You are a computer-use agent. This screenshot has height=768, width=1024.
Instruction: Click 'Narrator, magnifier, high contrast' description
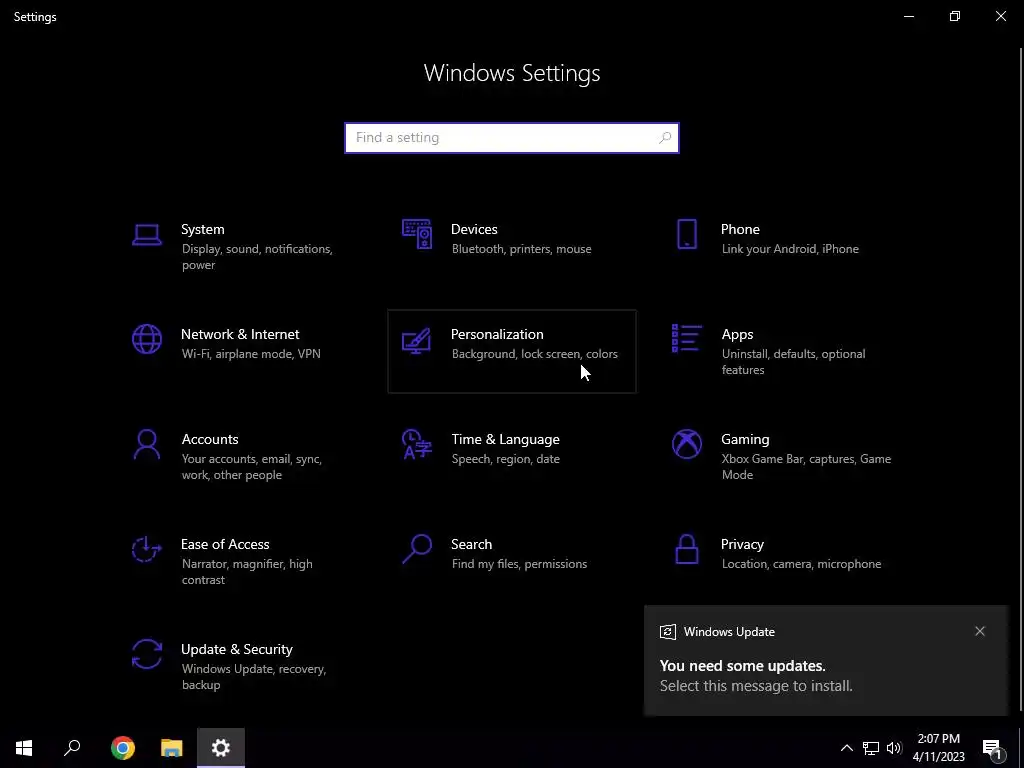tap(247, 572)
